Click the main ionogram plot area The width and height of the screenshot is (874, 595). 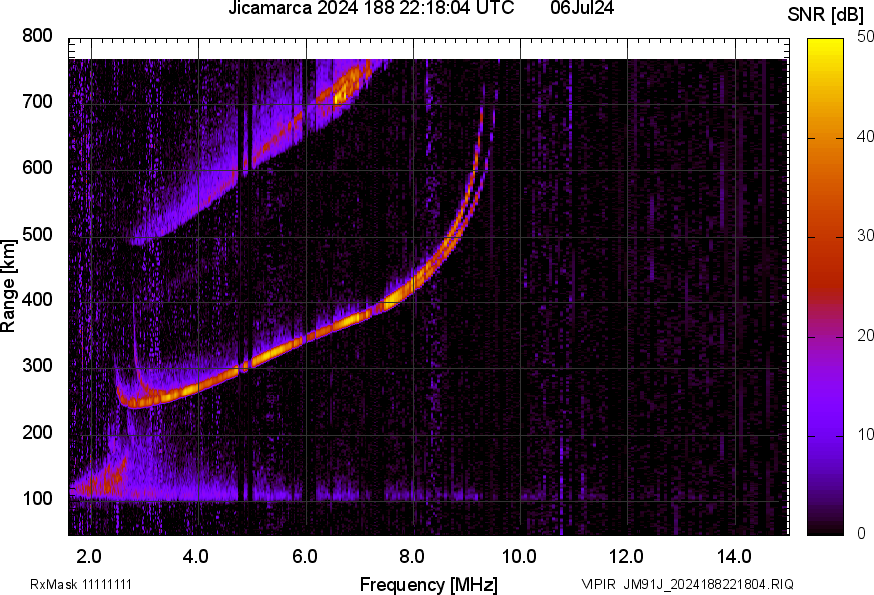[429, 287]
